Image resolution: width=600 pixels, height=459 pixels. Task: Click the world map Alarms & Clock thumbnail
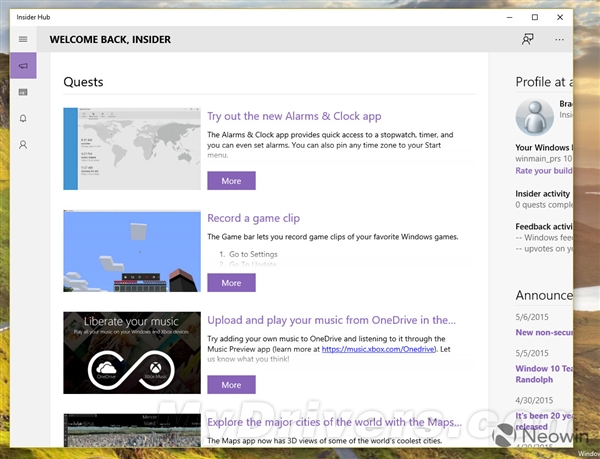[128, 148]
